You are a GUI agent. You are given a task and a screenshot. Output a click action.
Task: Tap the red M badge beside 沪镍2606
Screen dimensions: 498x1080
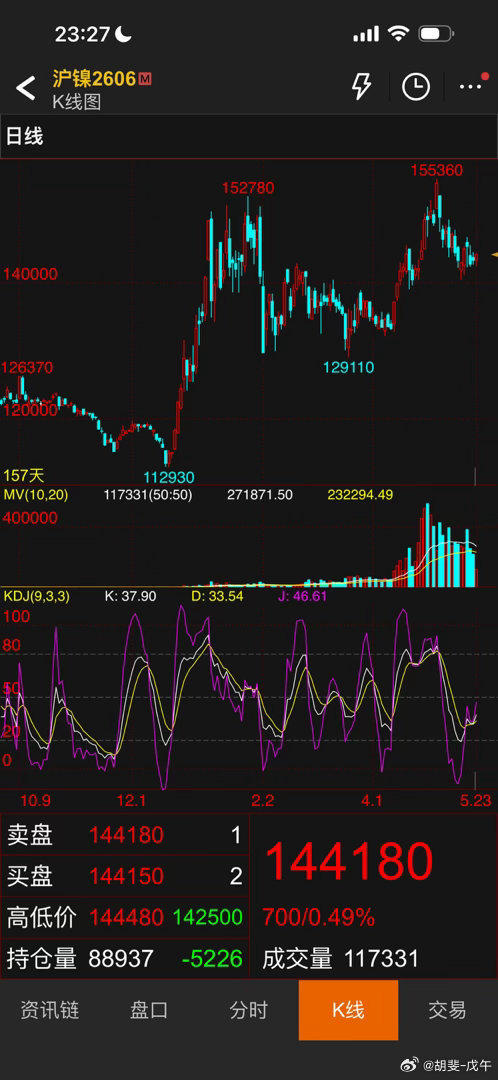point(145,79)
